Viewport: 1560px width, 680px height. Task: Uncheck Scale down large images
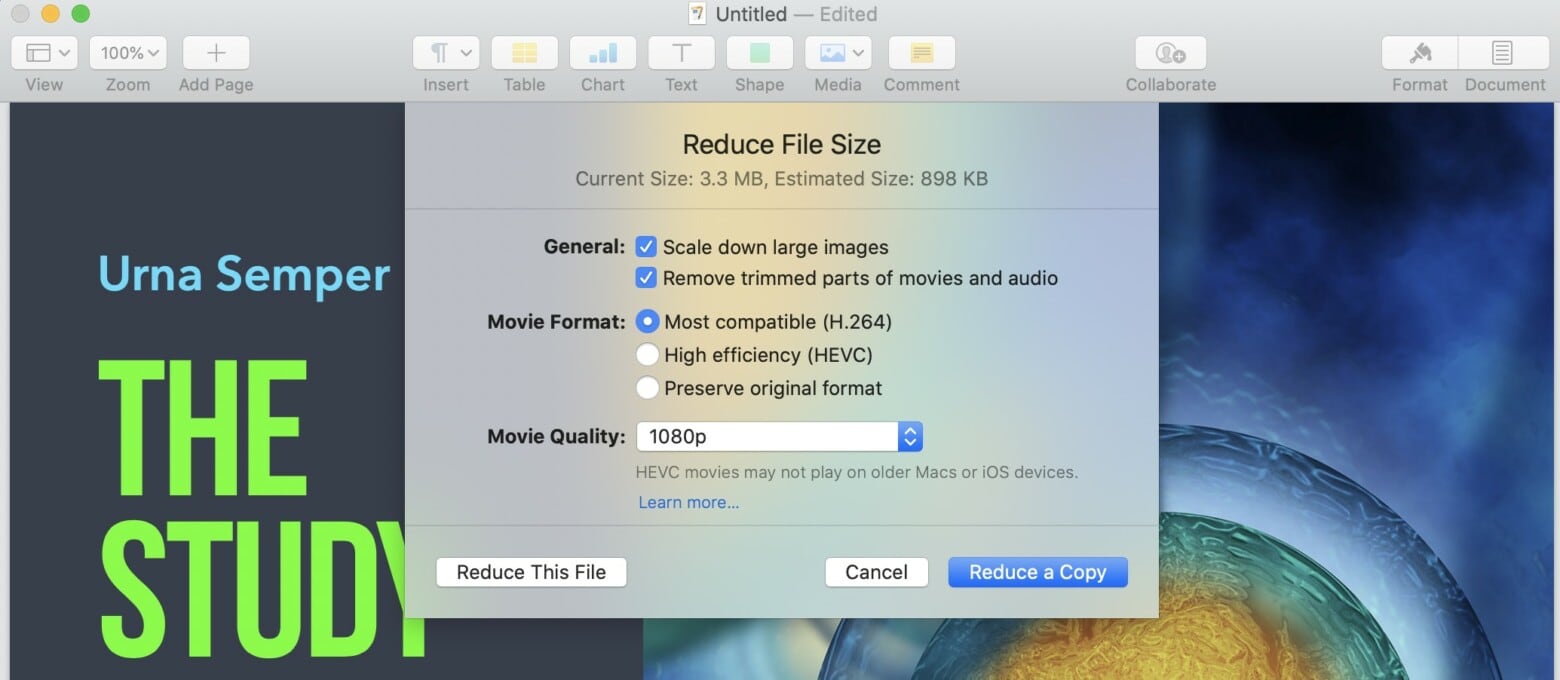click(x=647, y=247)
